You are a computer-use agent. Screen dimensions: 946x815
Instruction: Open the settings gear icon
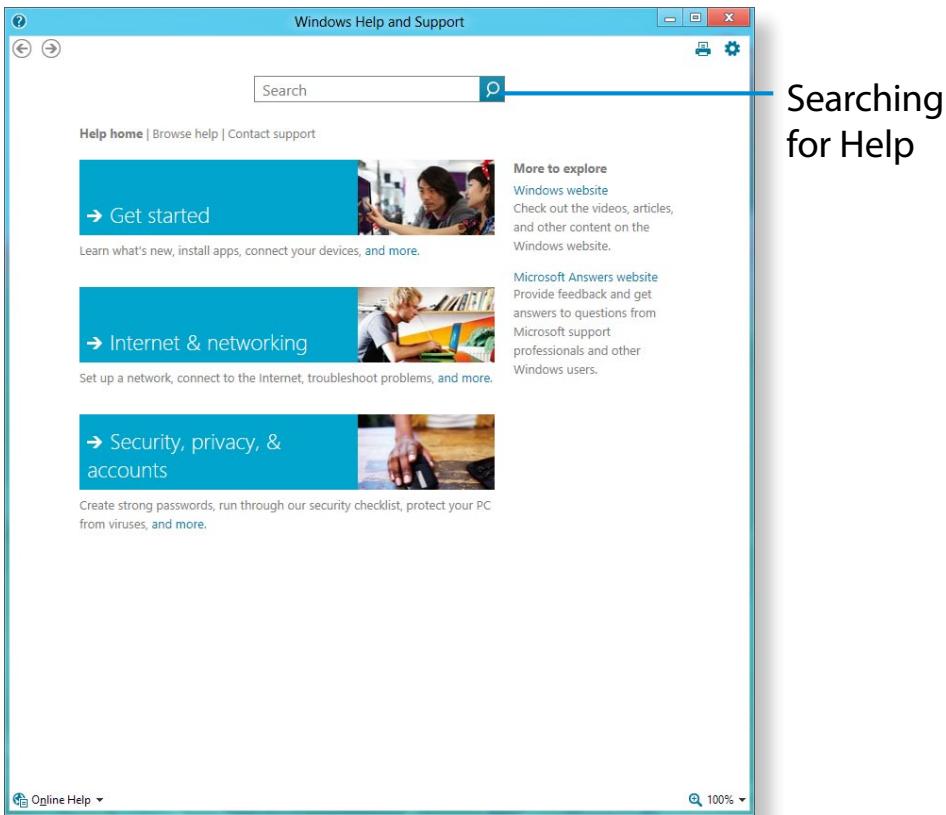(732, 48)
